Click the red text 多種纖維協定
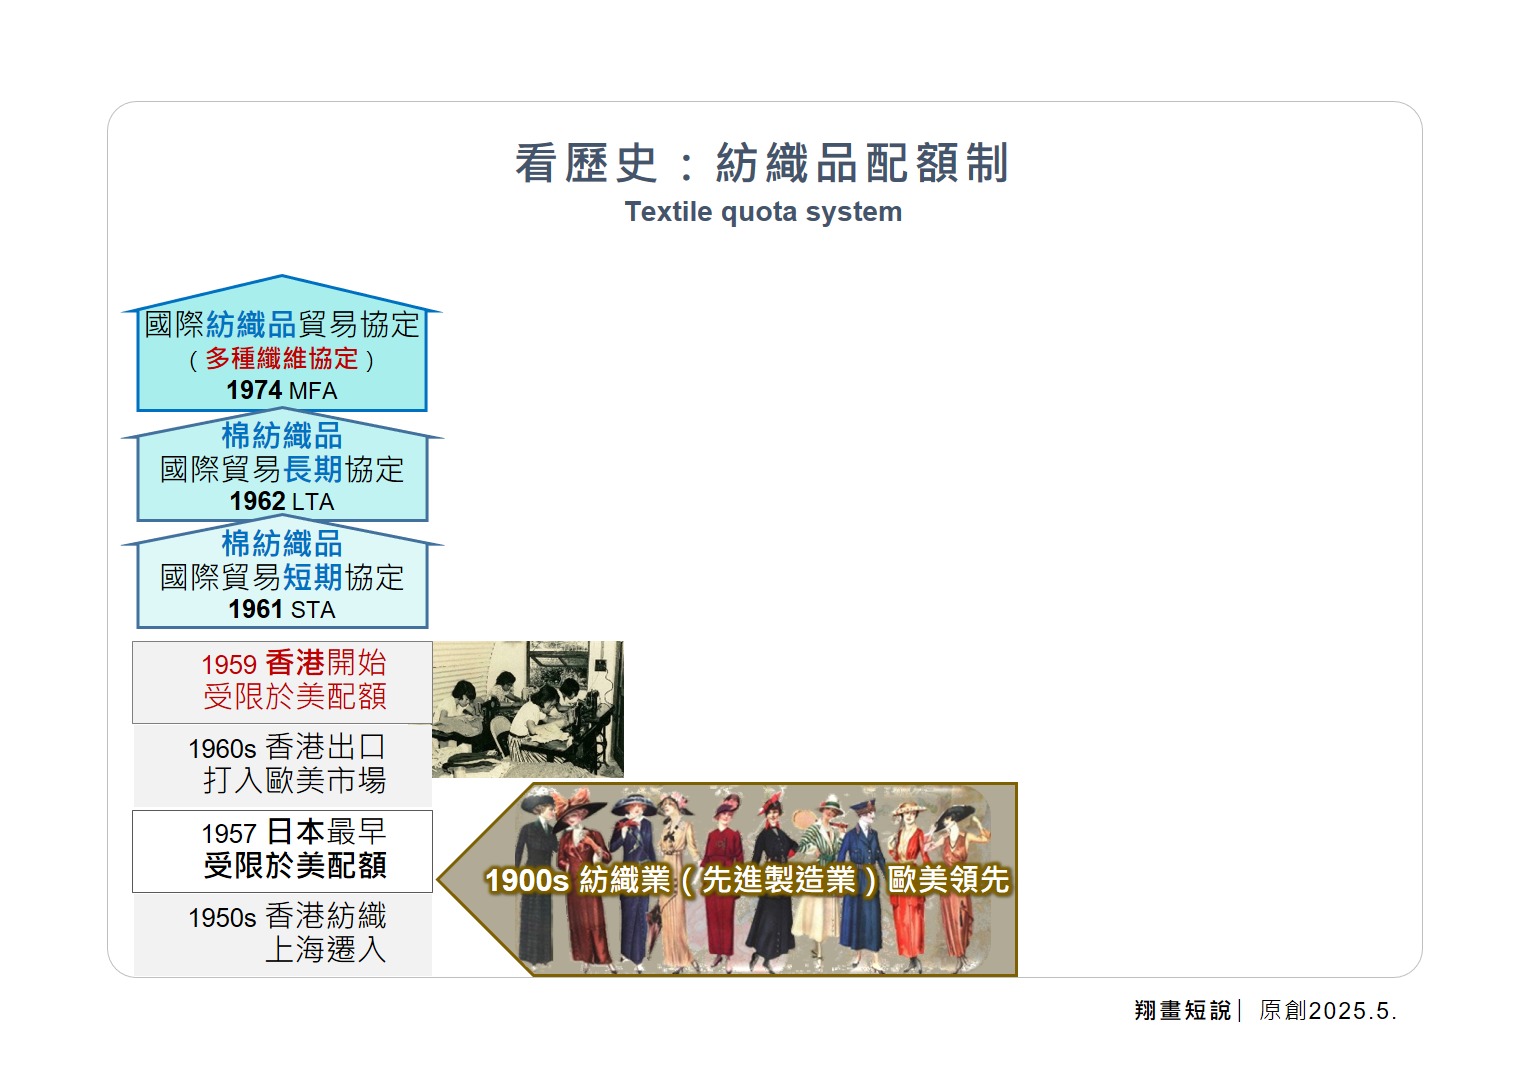1529x1079 pixels. (282, 359)
